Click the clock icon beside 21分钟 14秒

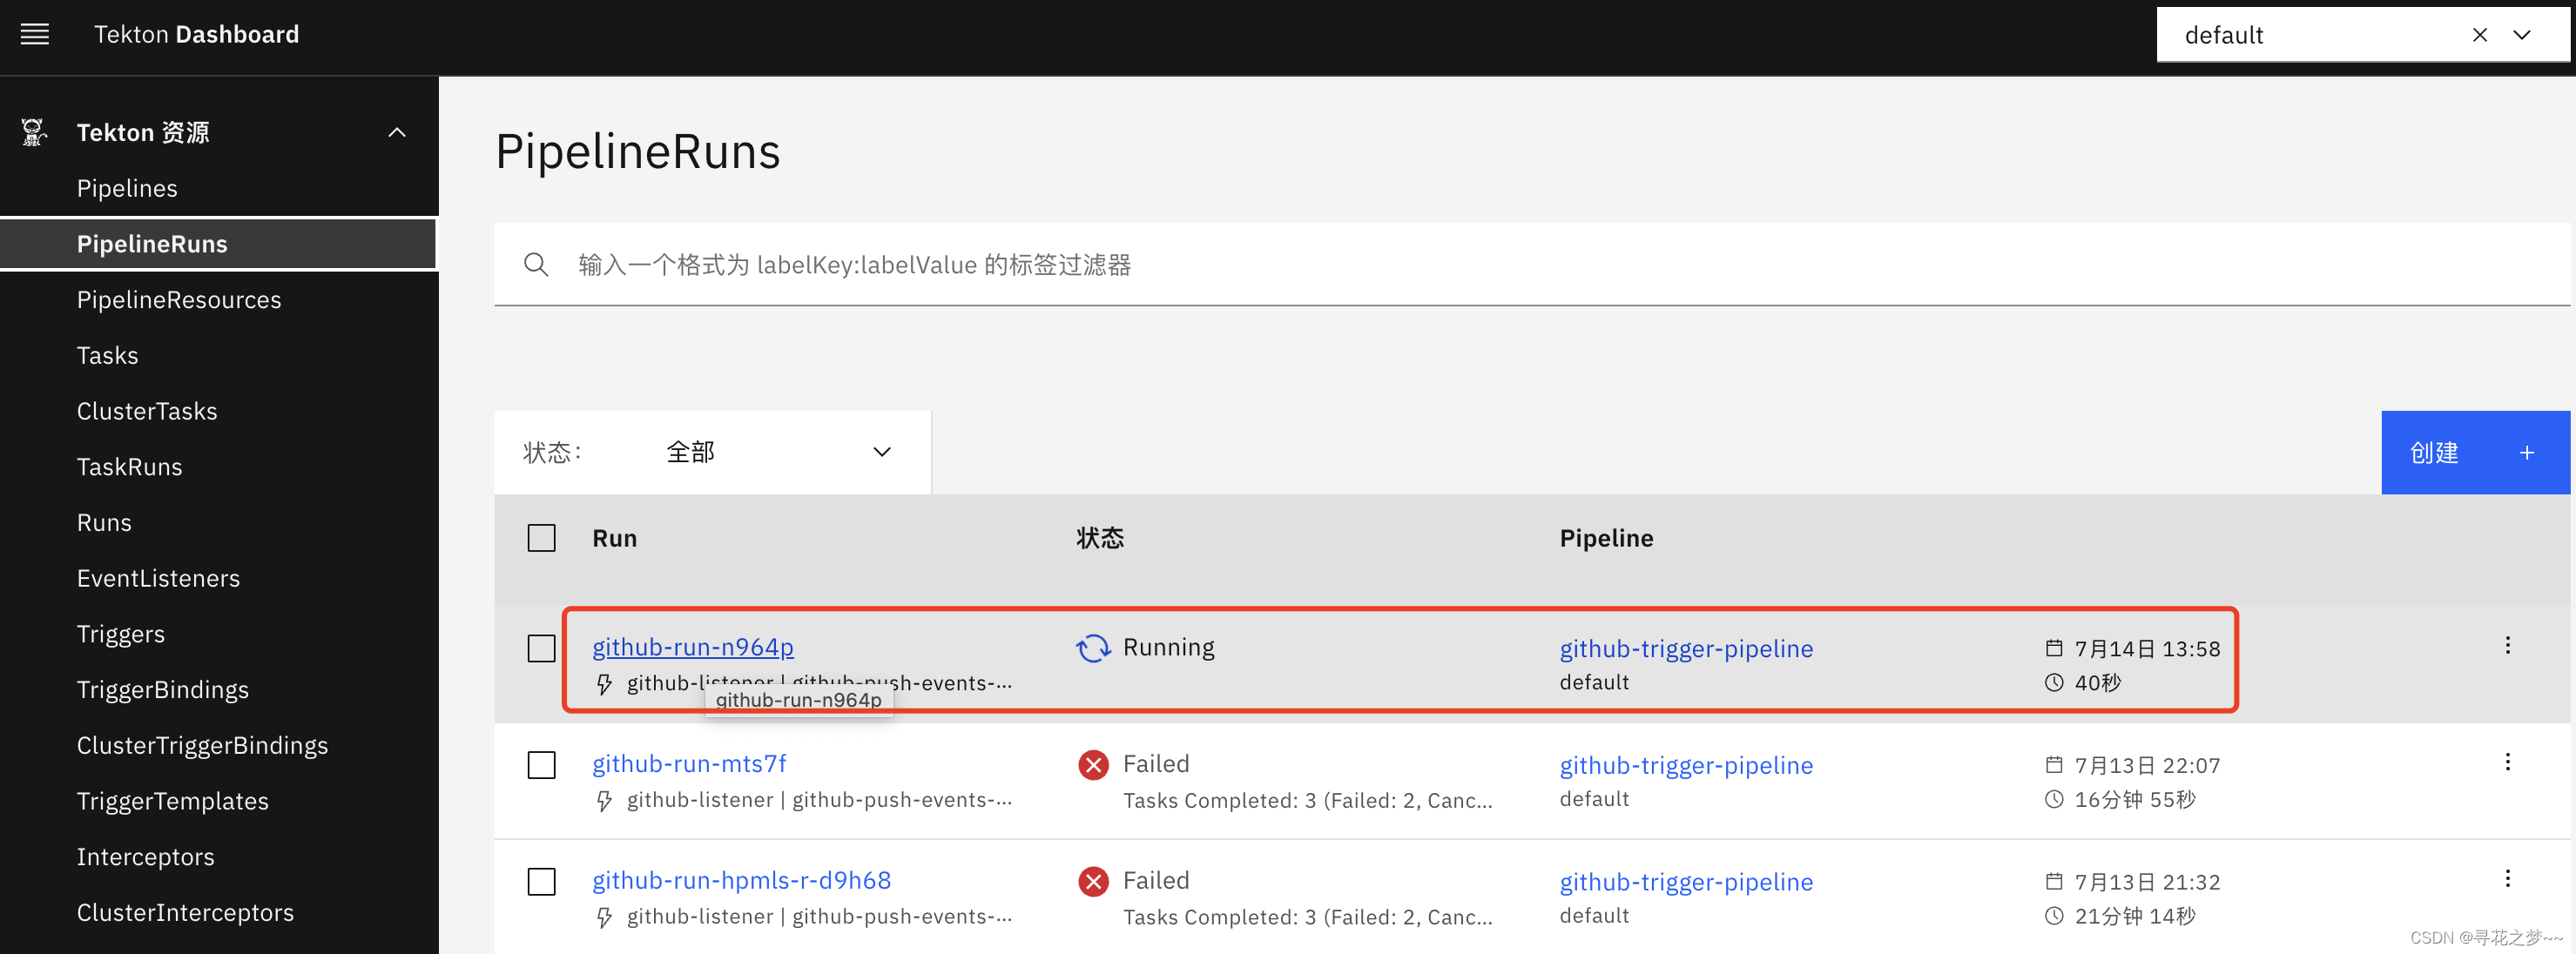point(2054,917)
